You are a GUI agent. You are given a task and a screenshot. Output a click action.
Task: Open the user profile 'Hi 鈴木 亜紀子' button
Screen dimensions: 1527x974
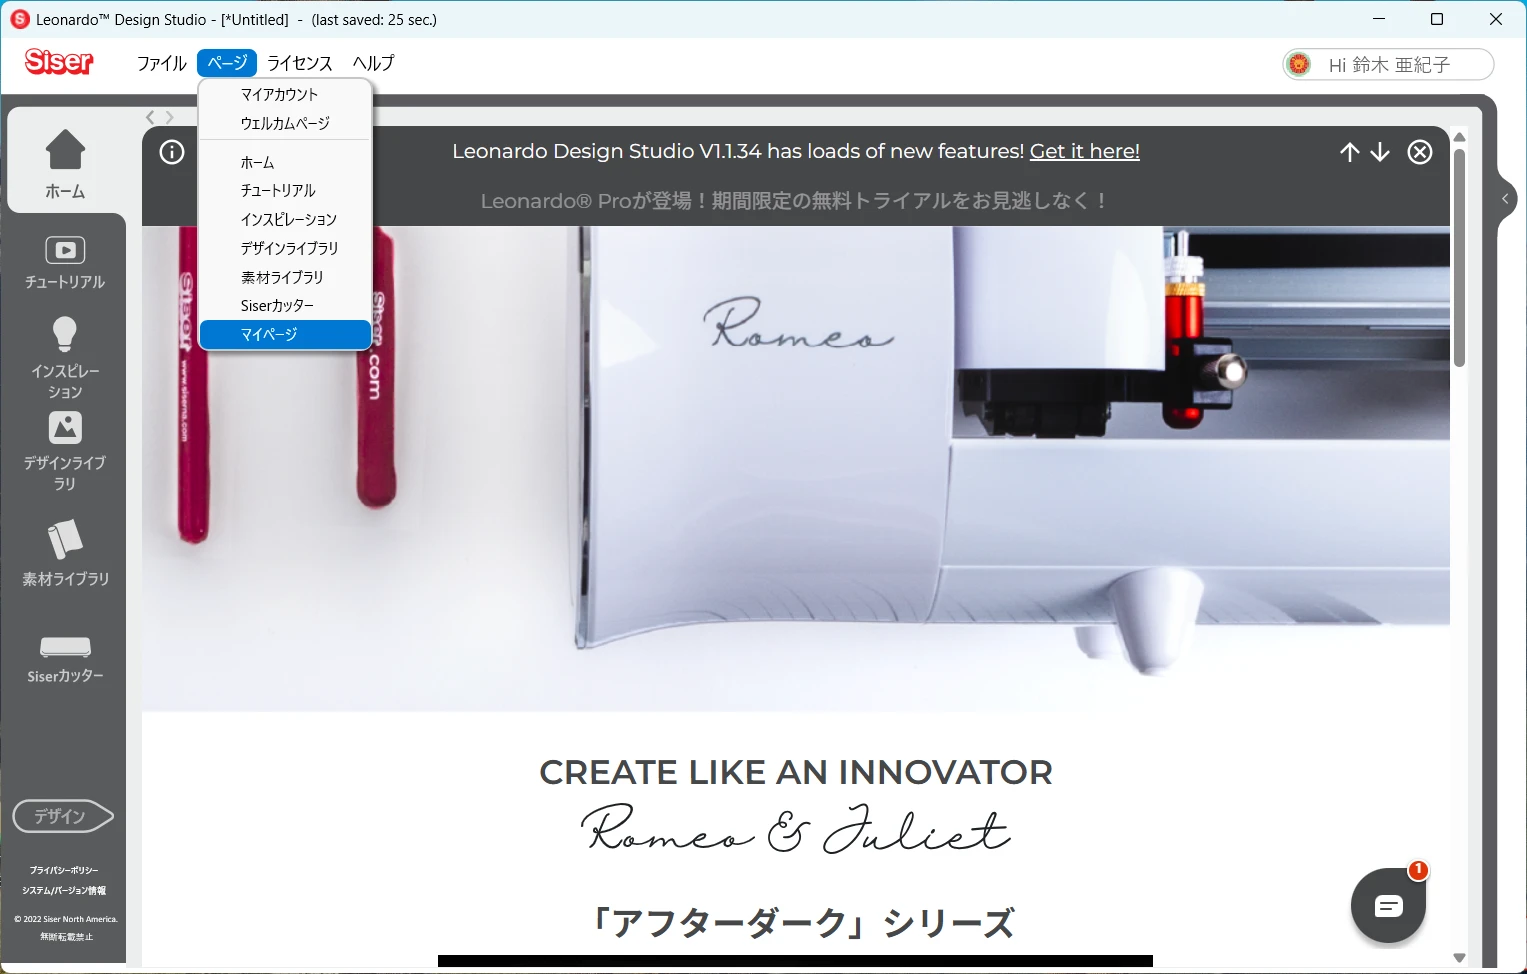point(1388,65)
